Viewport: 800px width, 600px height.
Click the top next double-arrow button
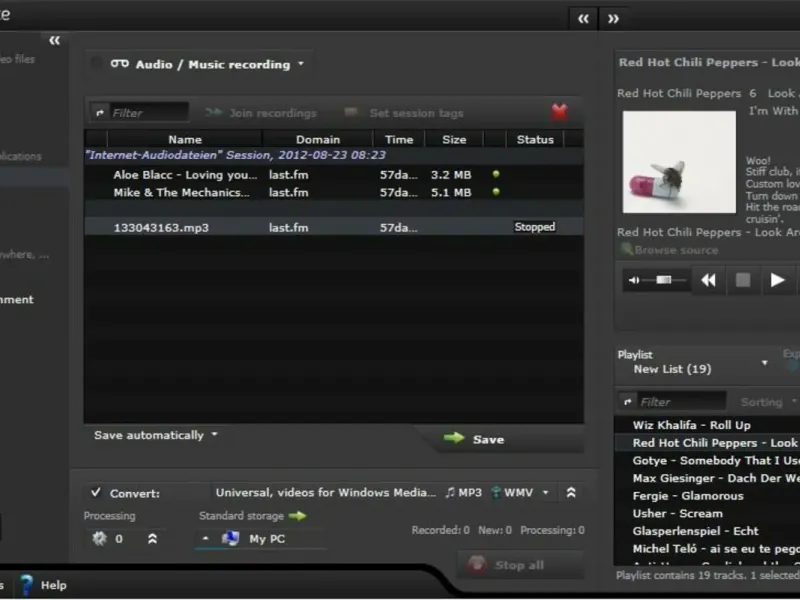pyautogui.click(x=613, y=19)
